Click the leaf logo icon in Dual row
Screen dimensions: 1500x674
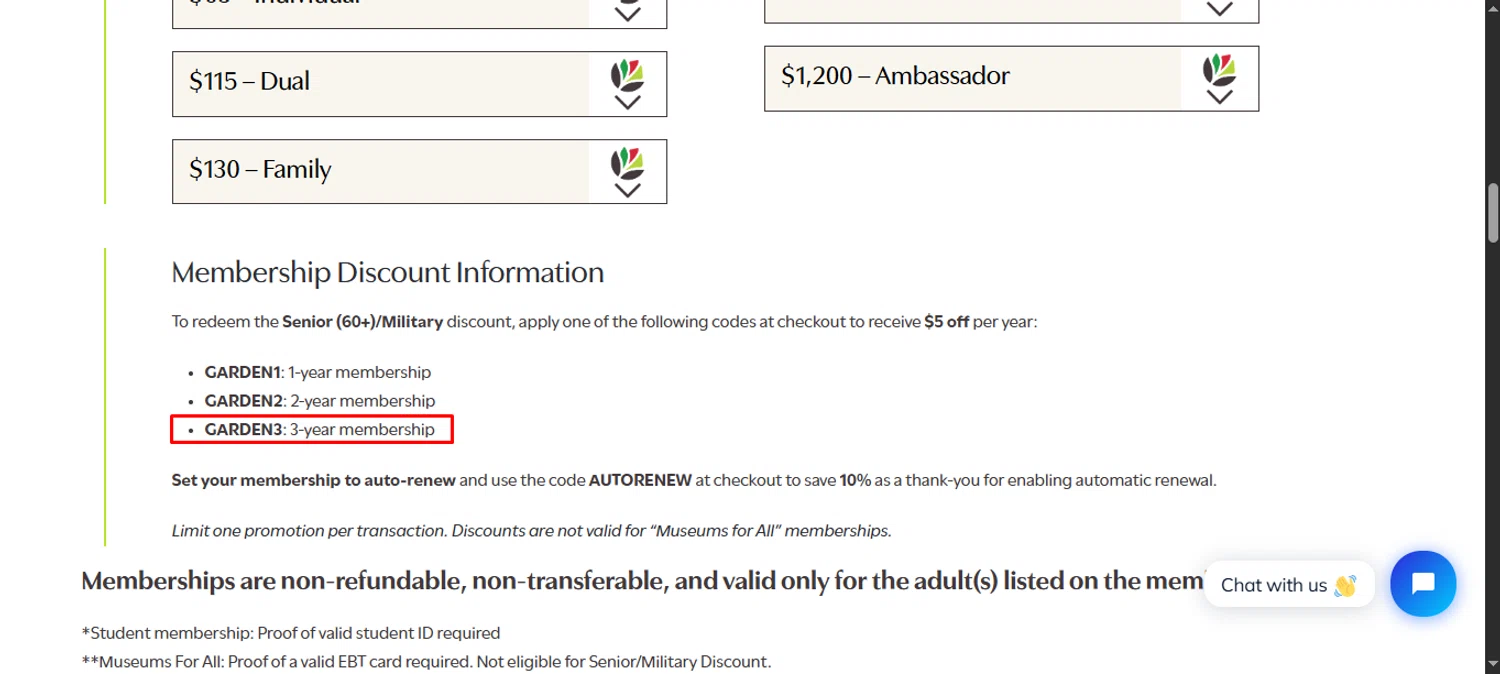coord(628,75)
